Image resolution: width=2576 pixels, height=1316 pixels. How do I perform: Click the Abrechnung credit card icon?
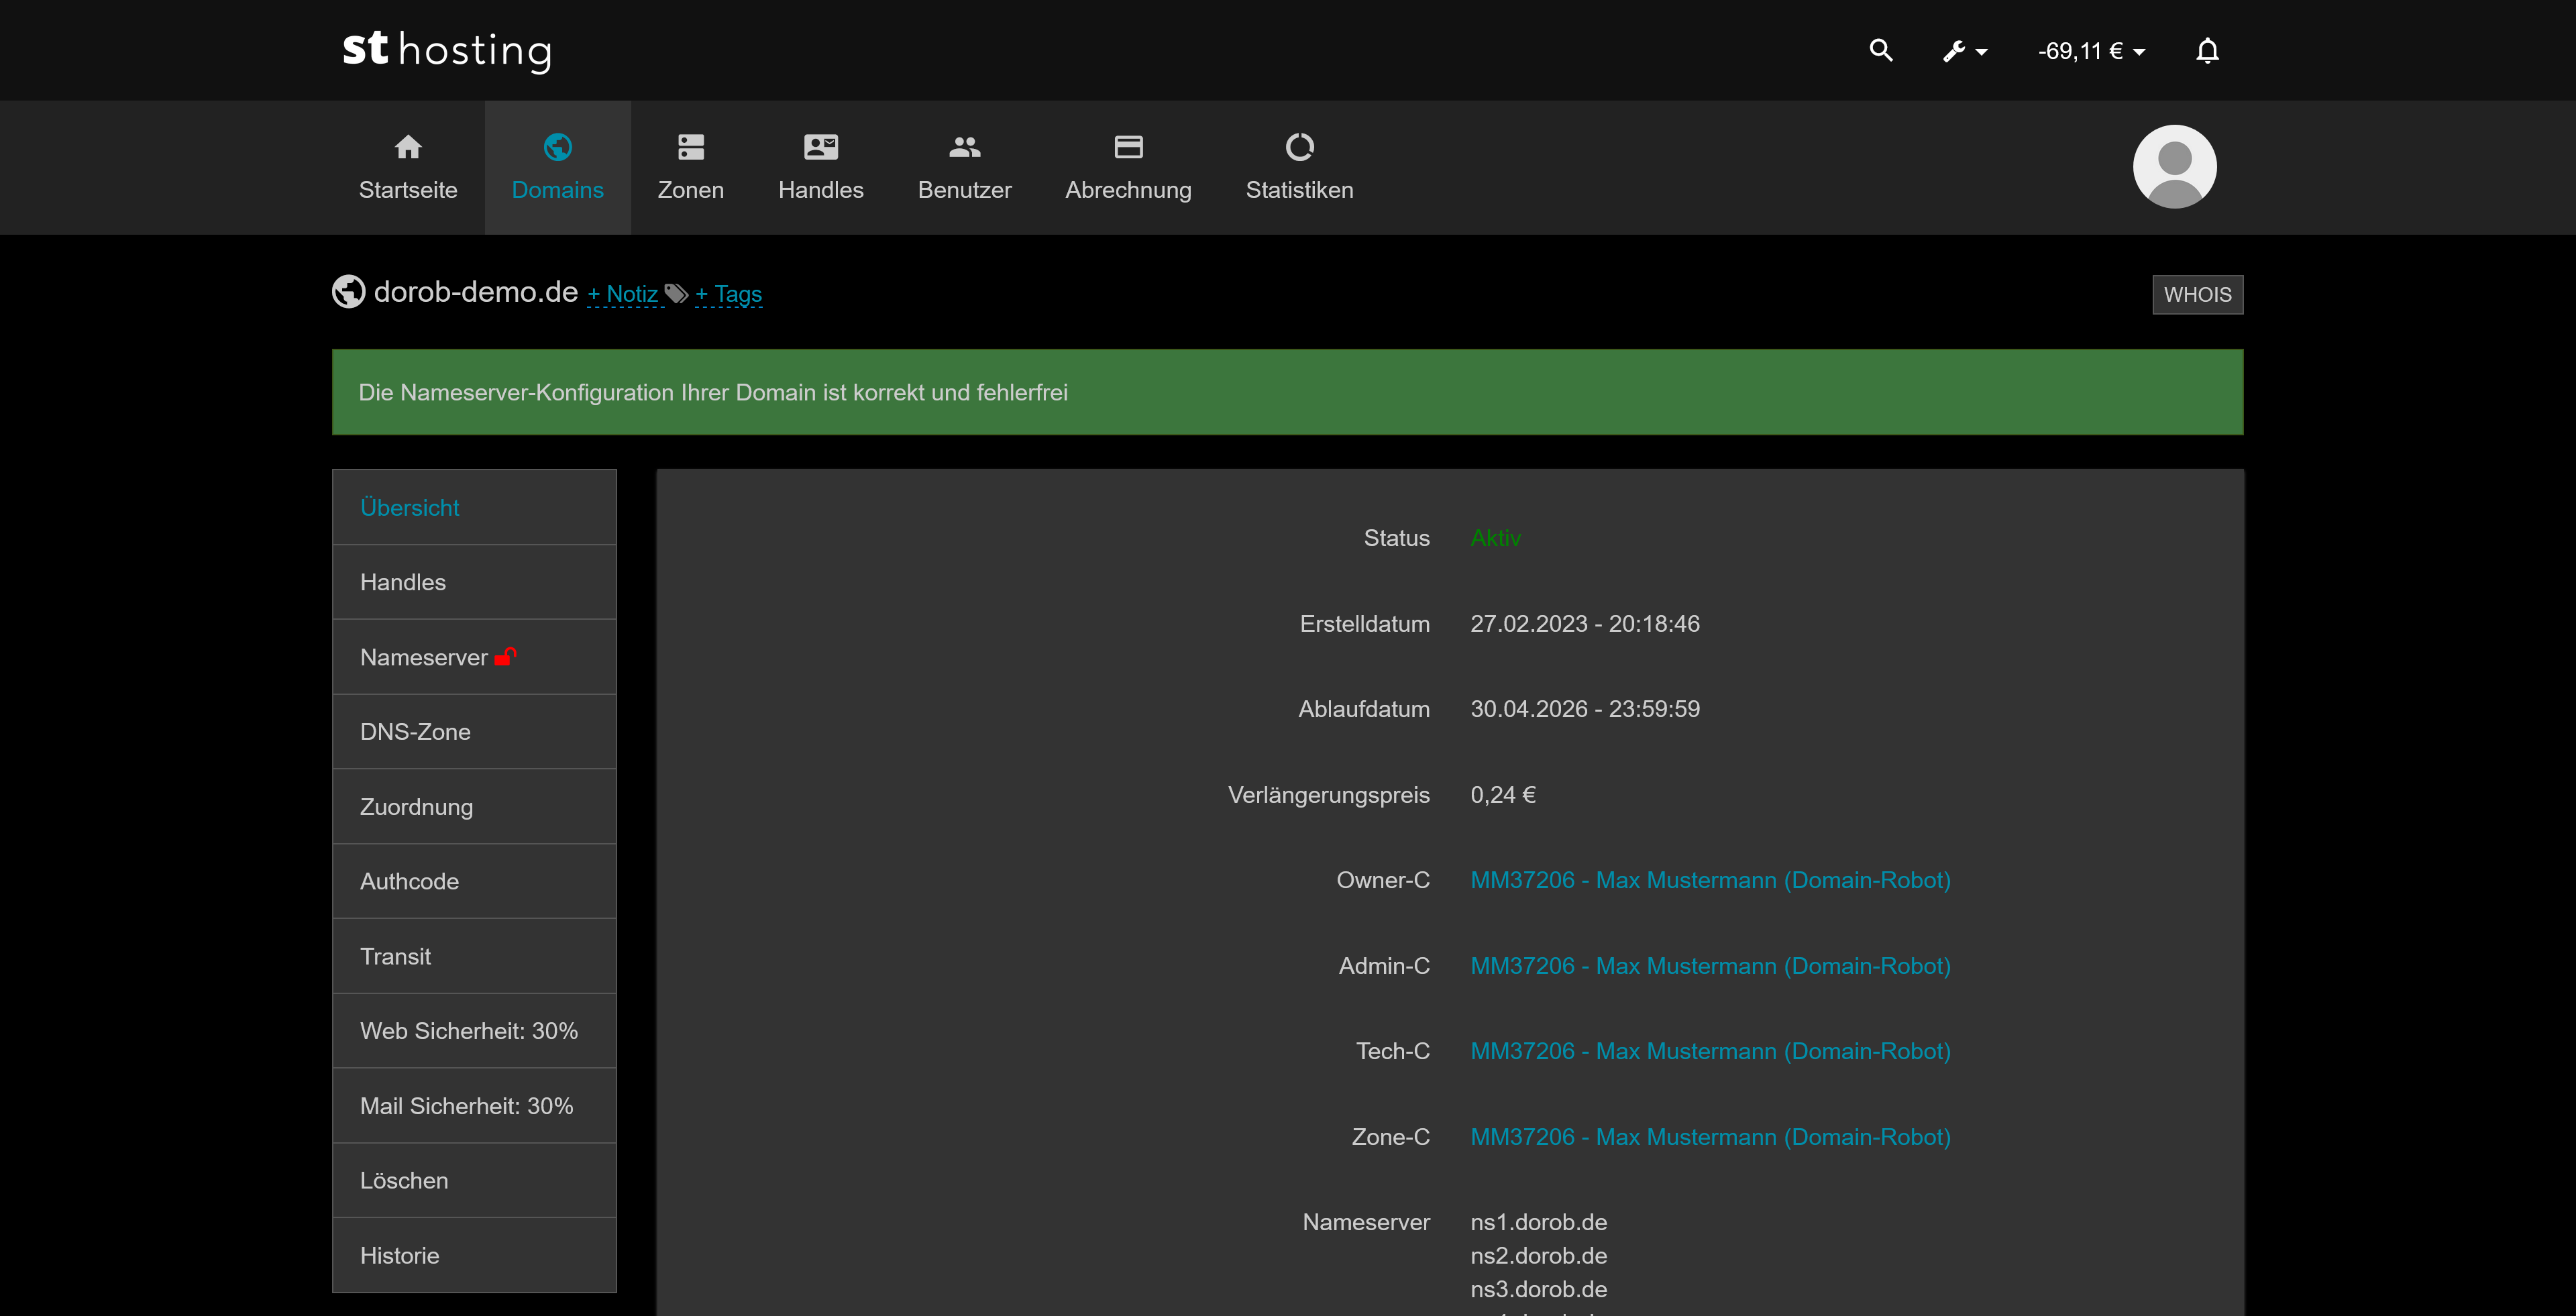(1128, 147)
